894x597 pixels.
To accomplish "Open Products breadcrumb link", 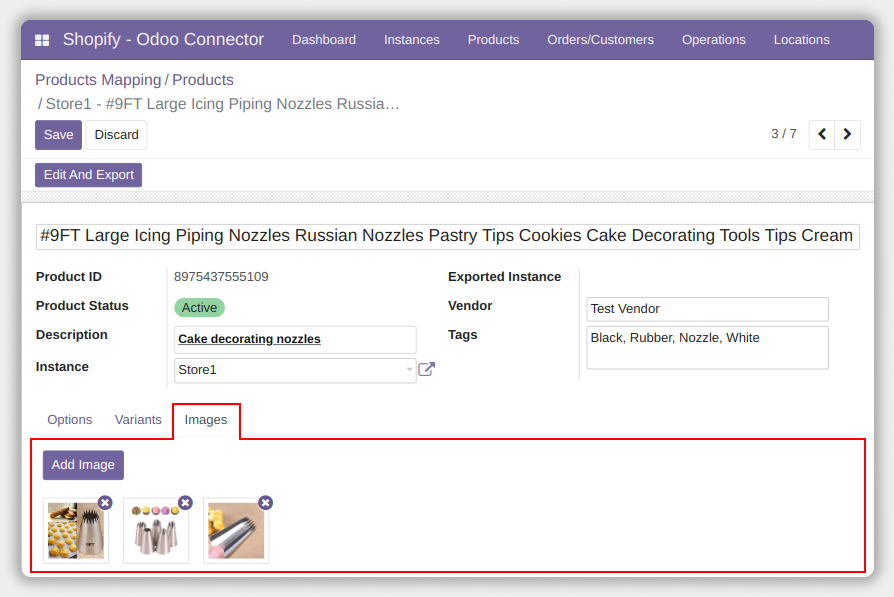I will click(203, 80).
